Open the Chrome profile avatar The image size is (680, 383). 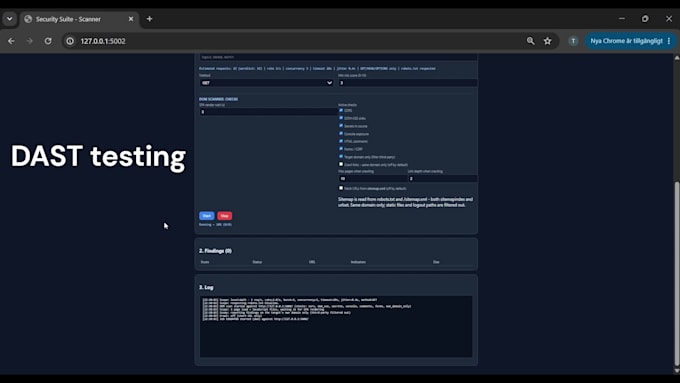coord(573,41)
